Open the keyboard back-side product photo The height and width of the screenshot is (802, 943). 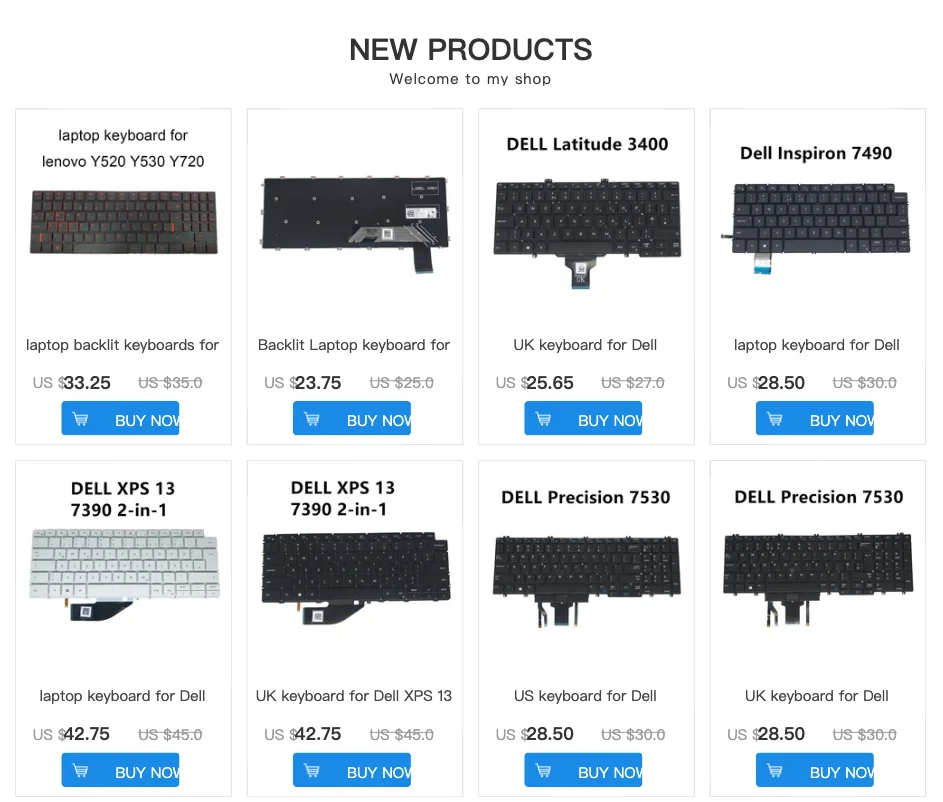(355, 224)
